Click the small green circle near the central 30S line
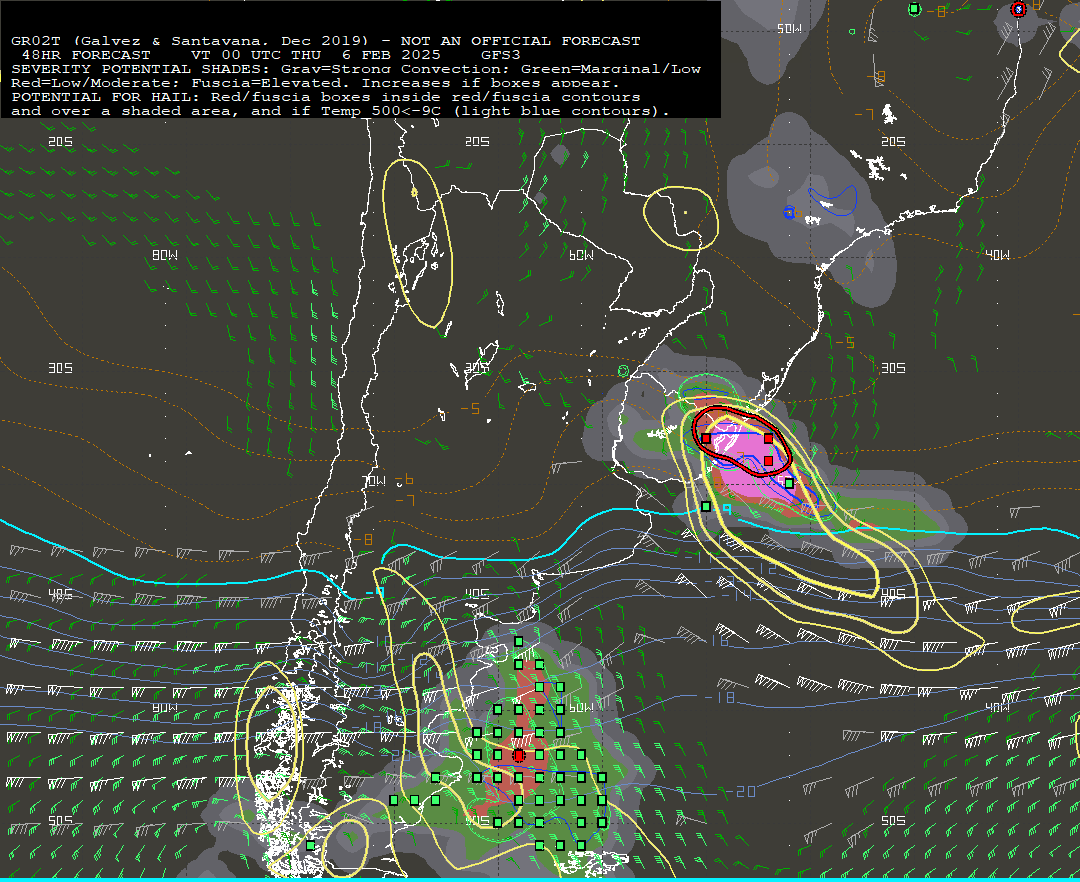1080x882 pixels. click(x=623, y=370)
